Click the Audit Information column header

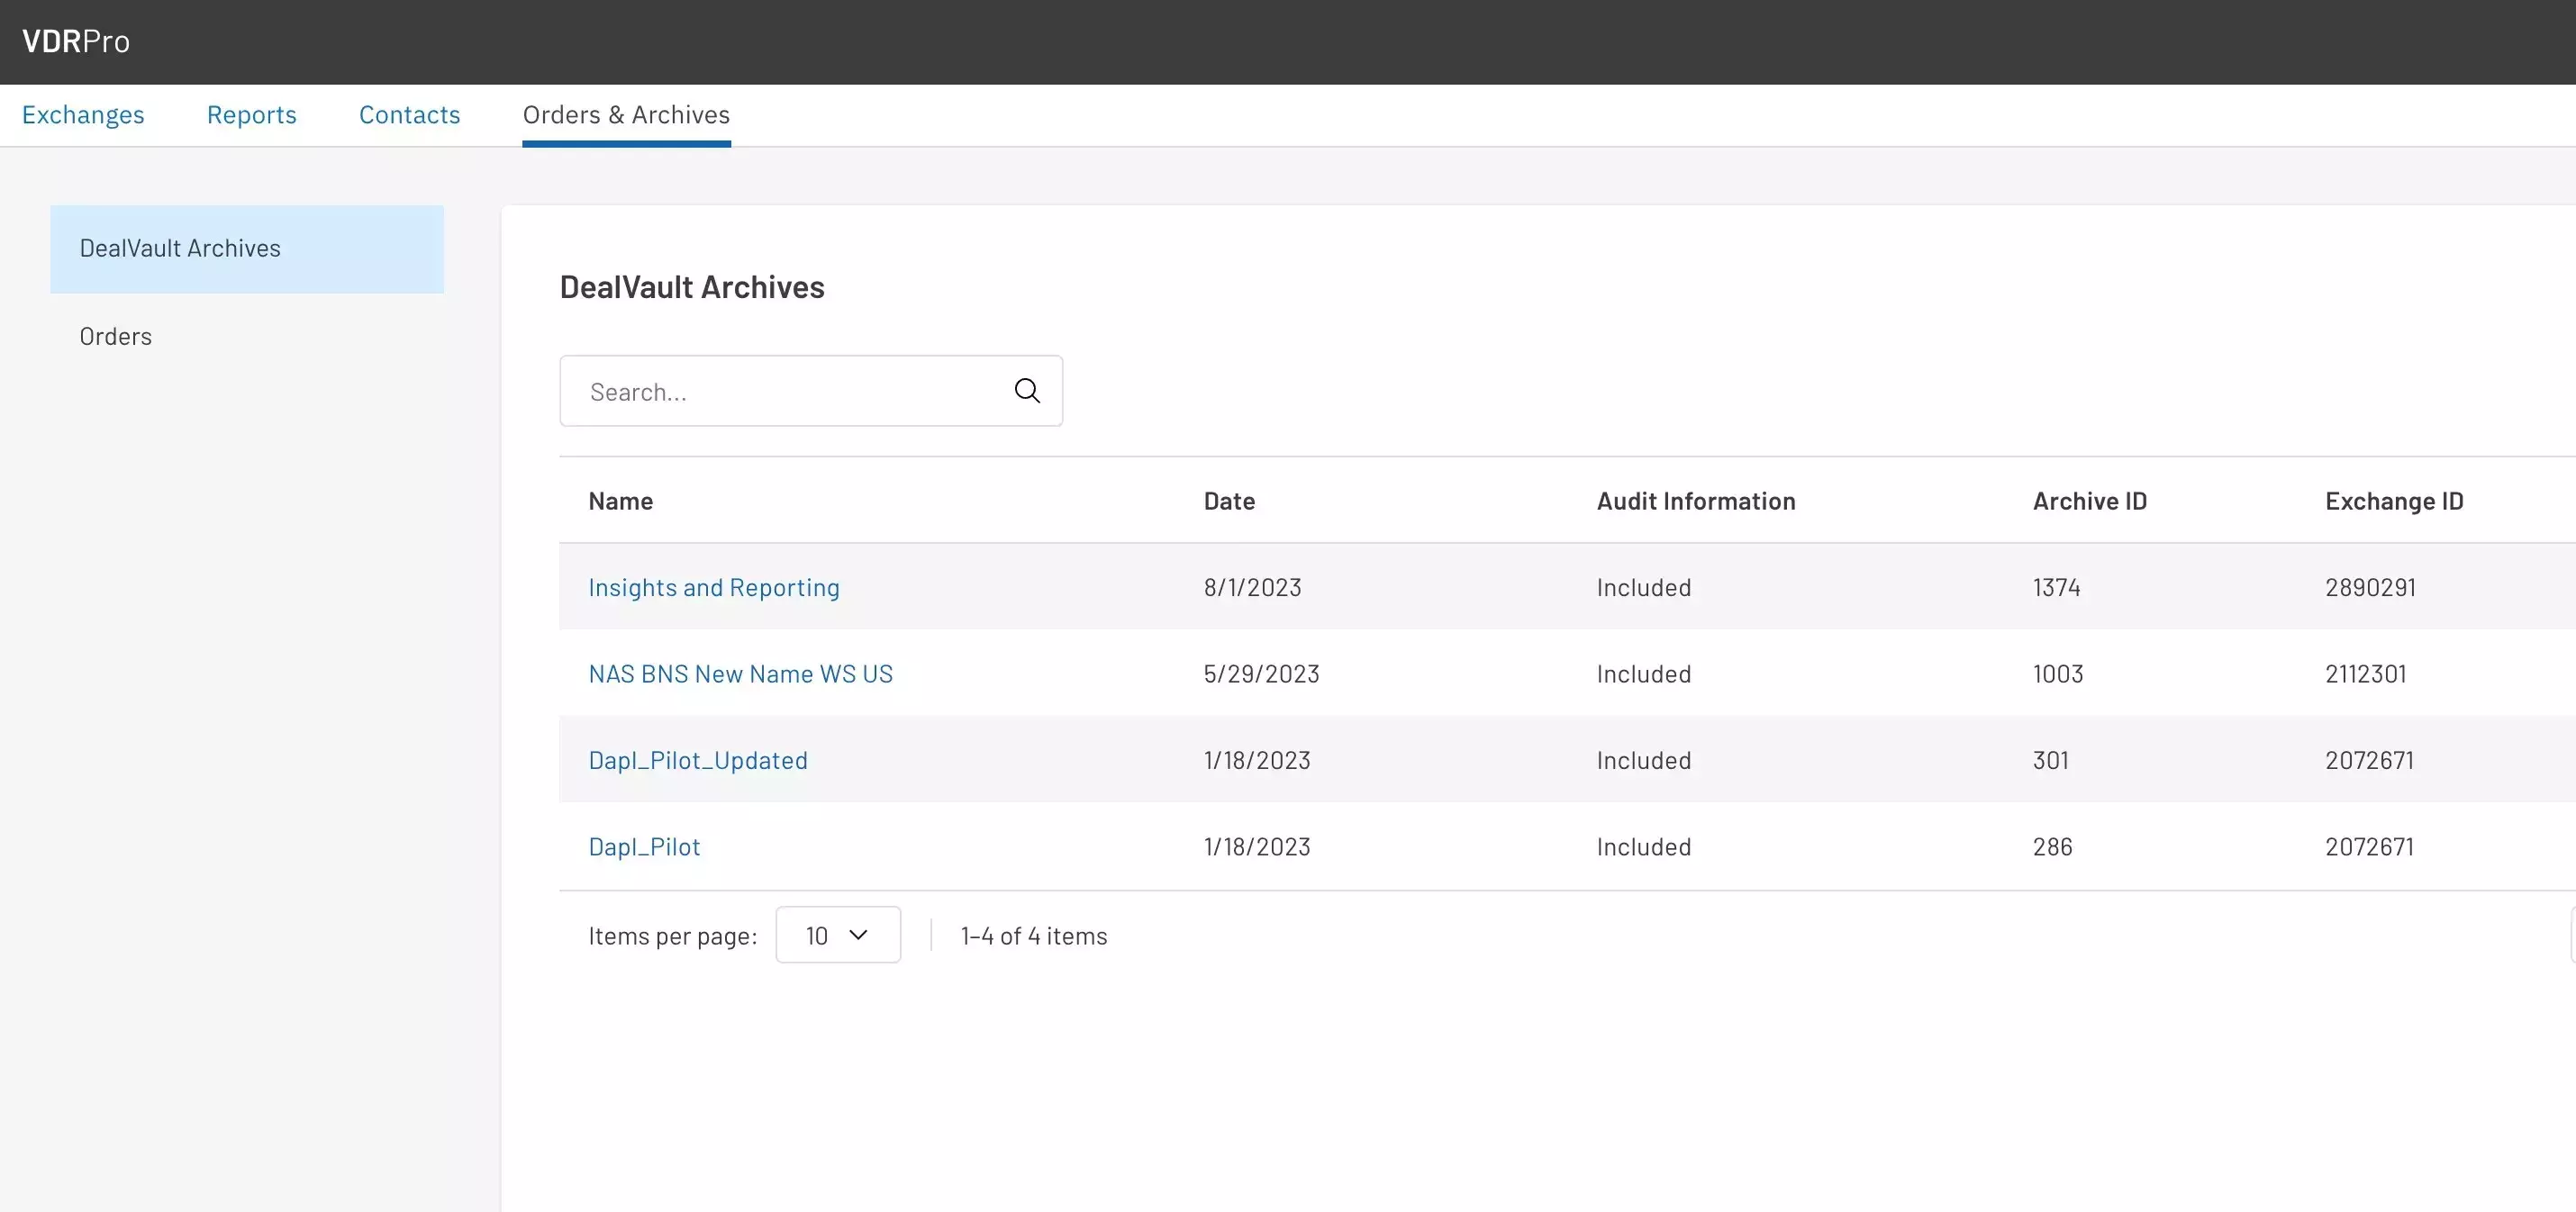(1695, 501)
